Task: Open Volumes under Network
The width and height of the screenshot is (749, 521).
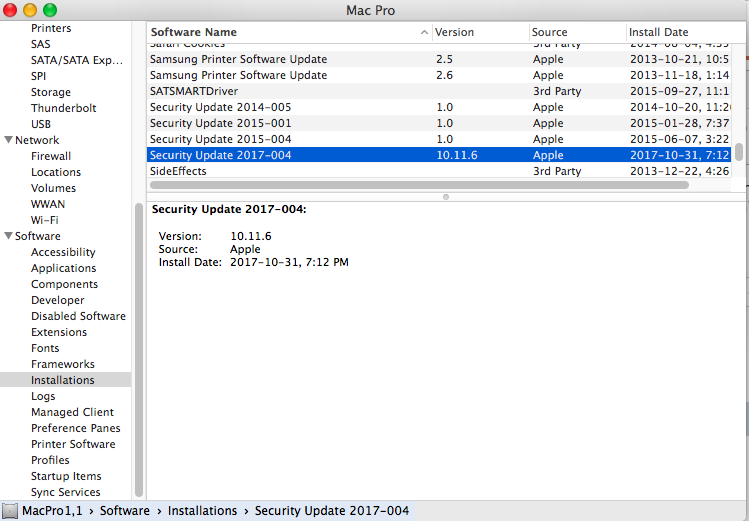Action: [x=54, y=188]
